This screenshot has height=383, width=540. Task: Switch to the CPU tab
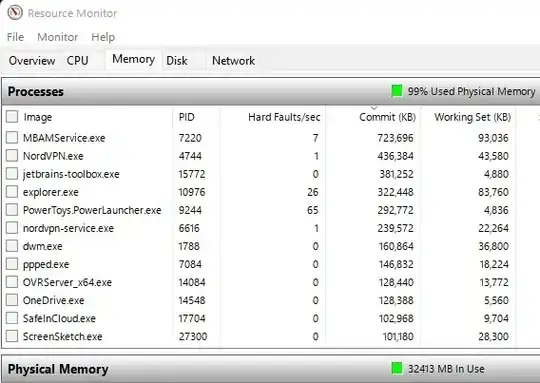pyautogui.click(x=77, y=61)
